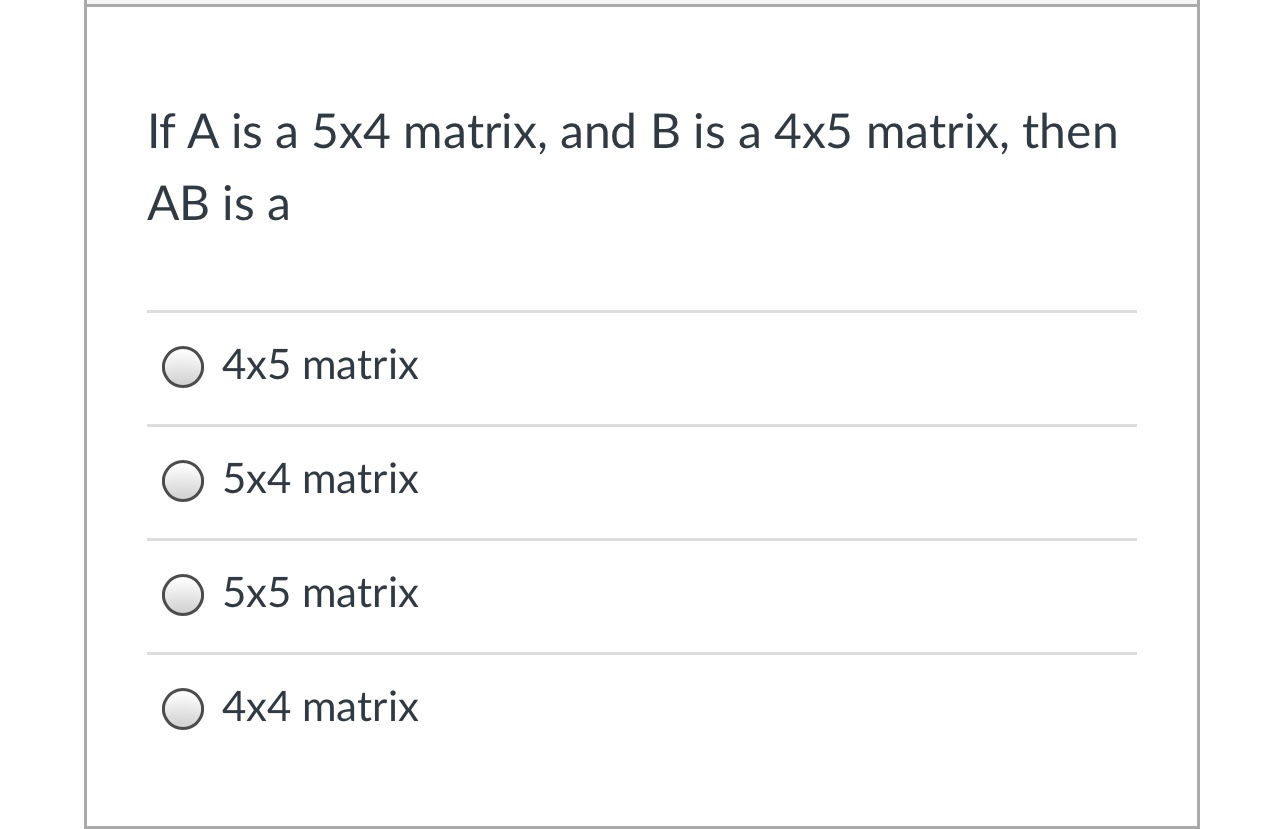Click the question text about matrix AB

[x=631, y=165]
